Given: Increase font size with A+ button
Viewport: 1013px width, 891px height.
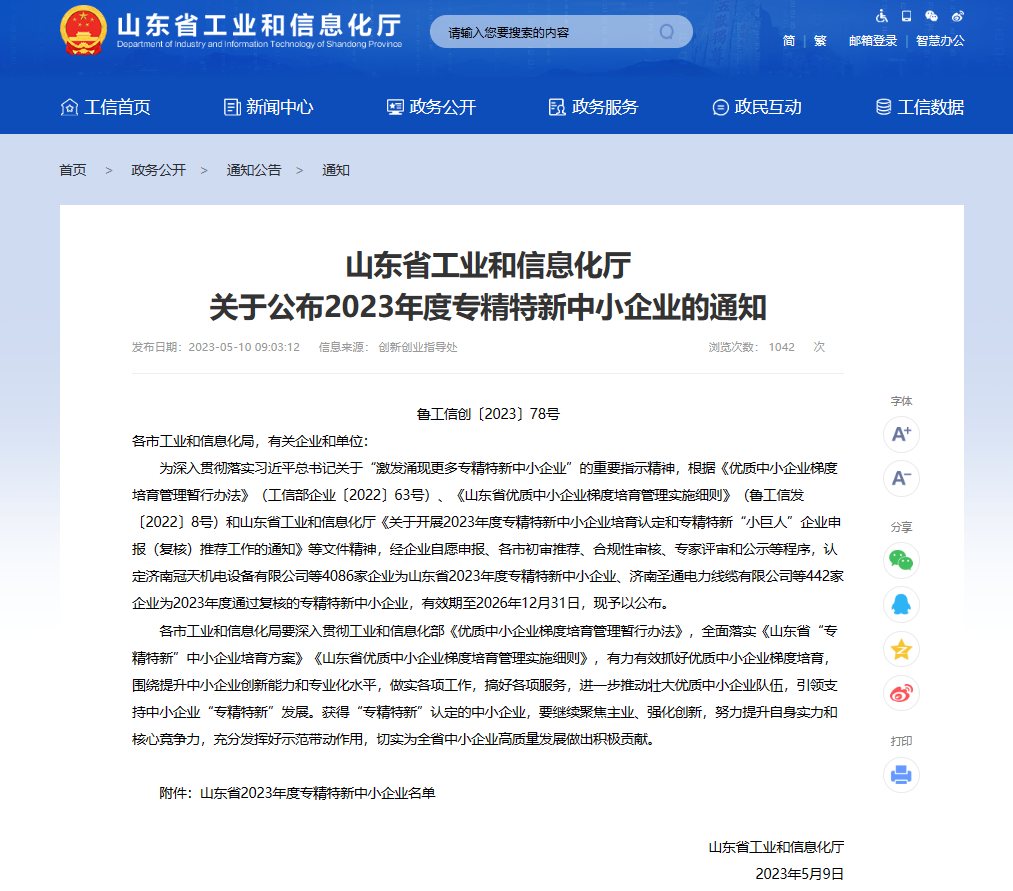Looking at the screenshot, I should click(x=901, y=434).
